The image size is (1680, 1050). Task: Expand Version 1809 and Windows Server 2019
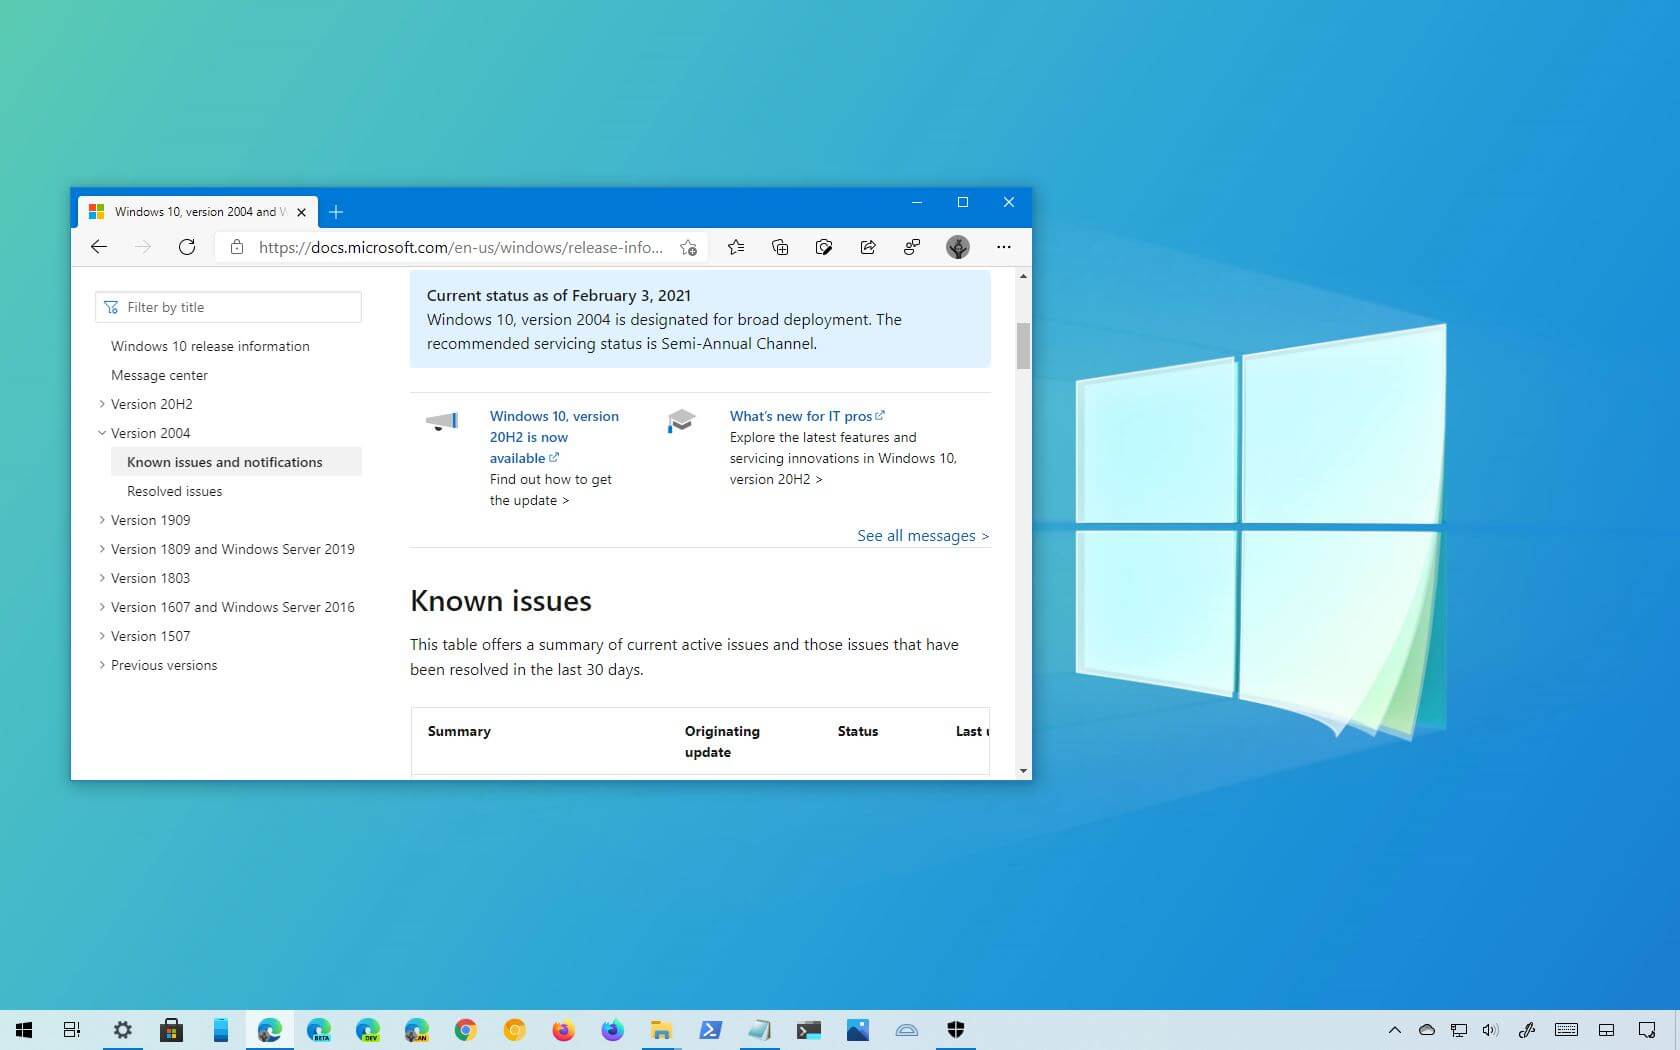pyautogui.click(x=102, y=549)
